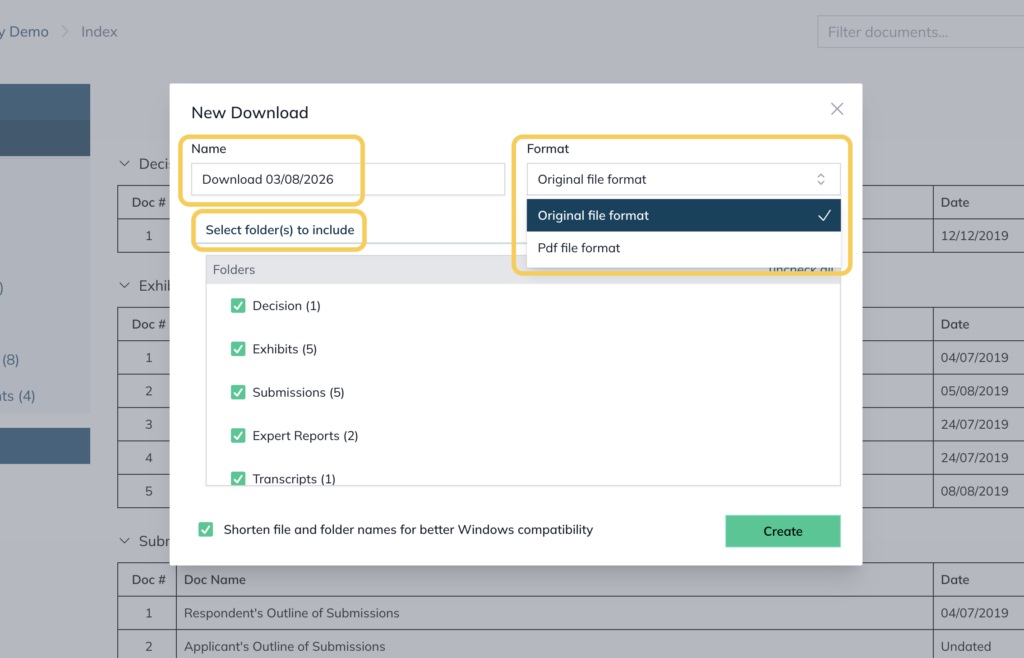
Task: Uncheck the Exhibits (5) folder
Action: click(238, 349)
